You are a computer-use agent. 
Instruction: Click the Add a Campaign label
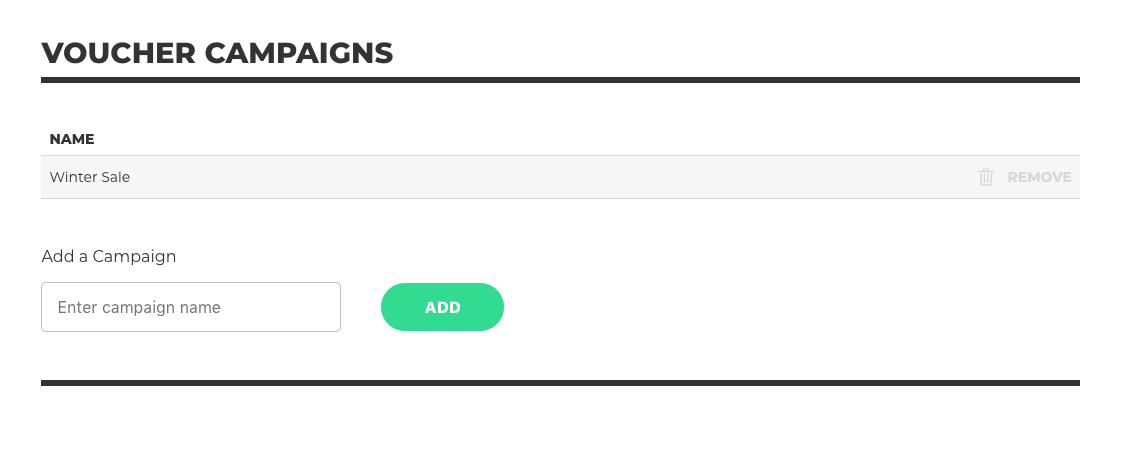[109, 256]
